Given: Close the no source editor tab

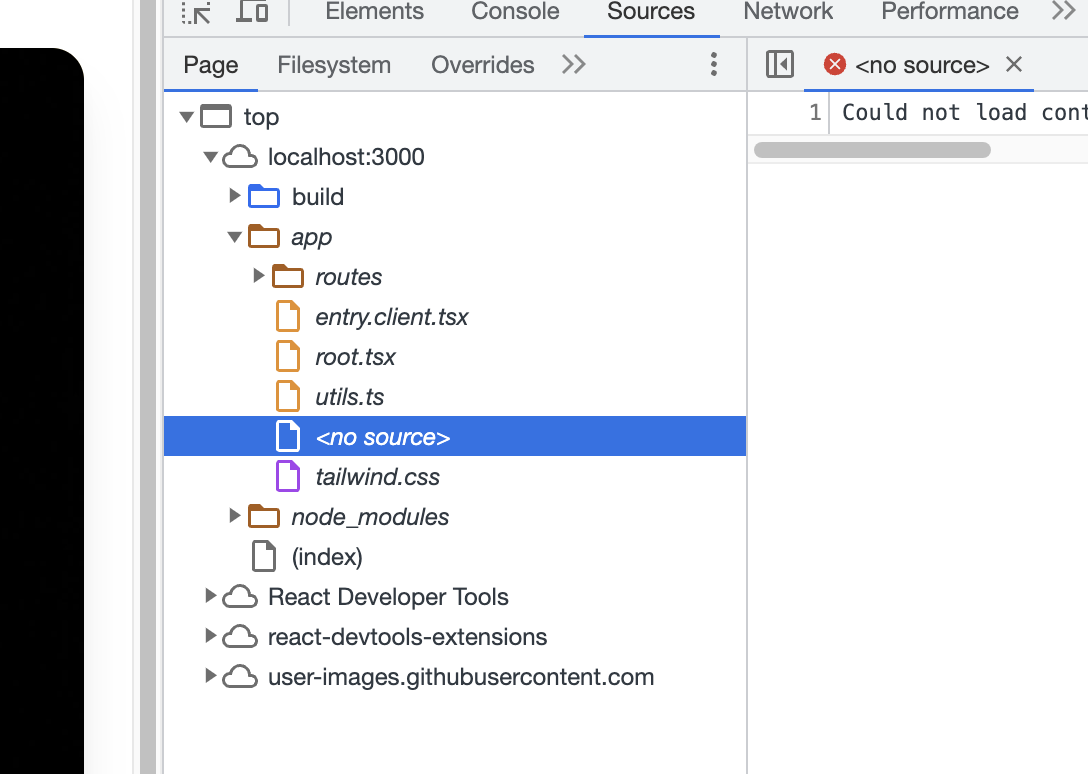Looking at the screenshot, I should point(1014,64).
